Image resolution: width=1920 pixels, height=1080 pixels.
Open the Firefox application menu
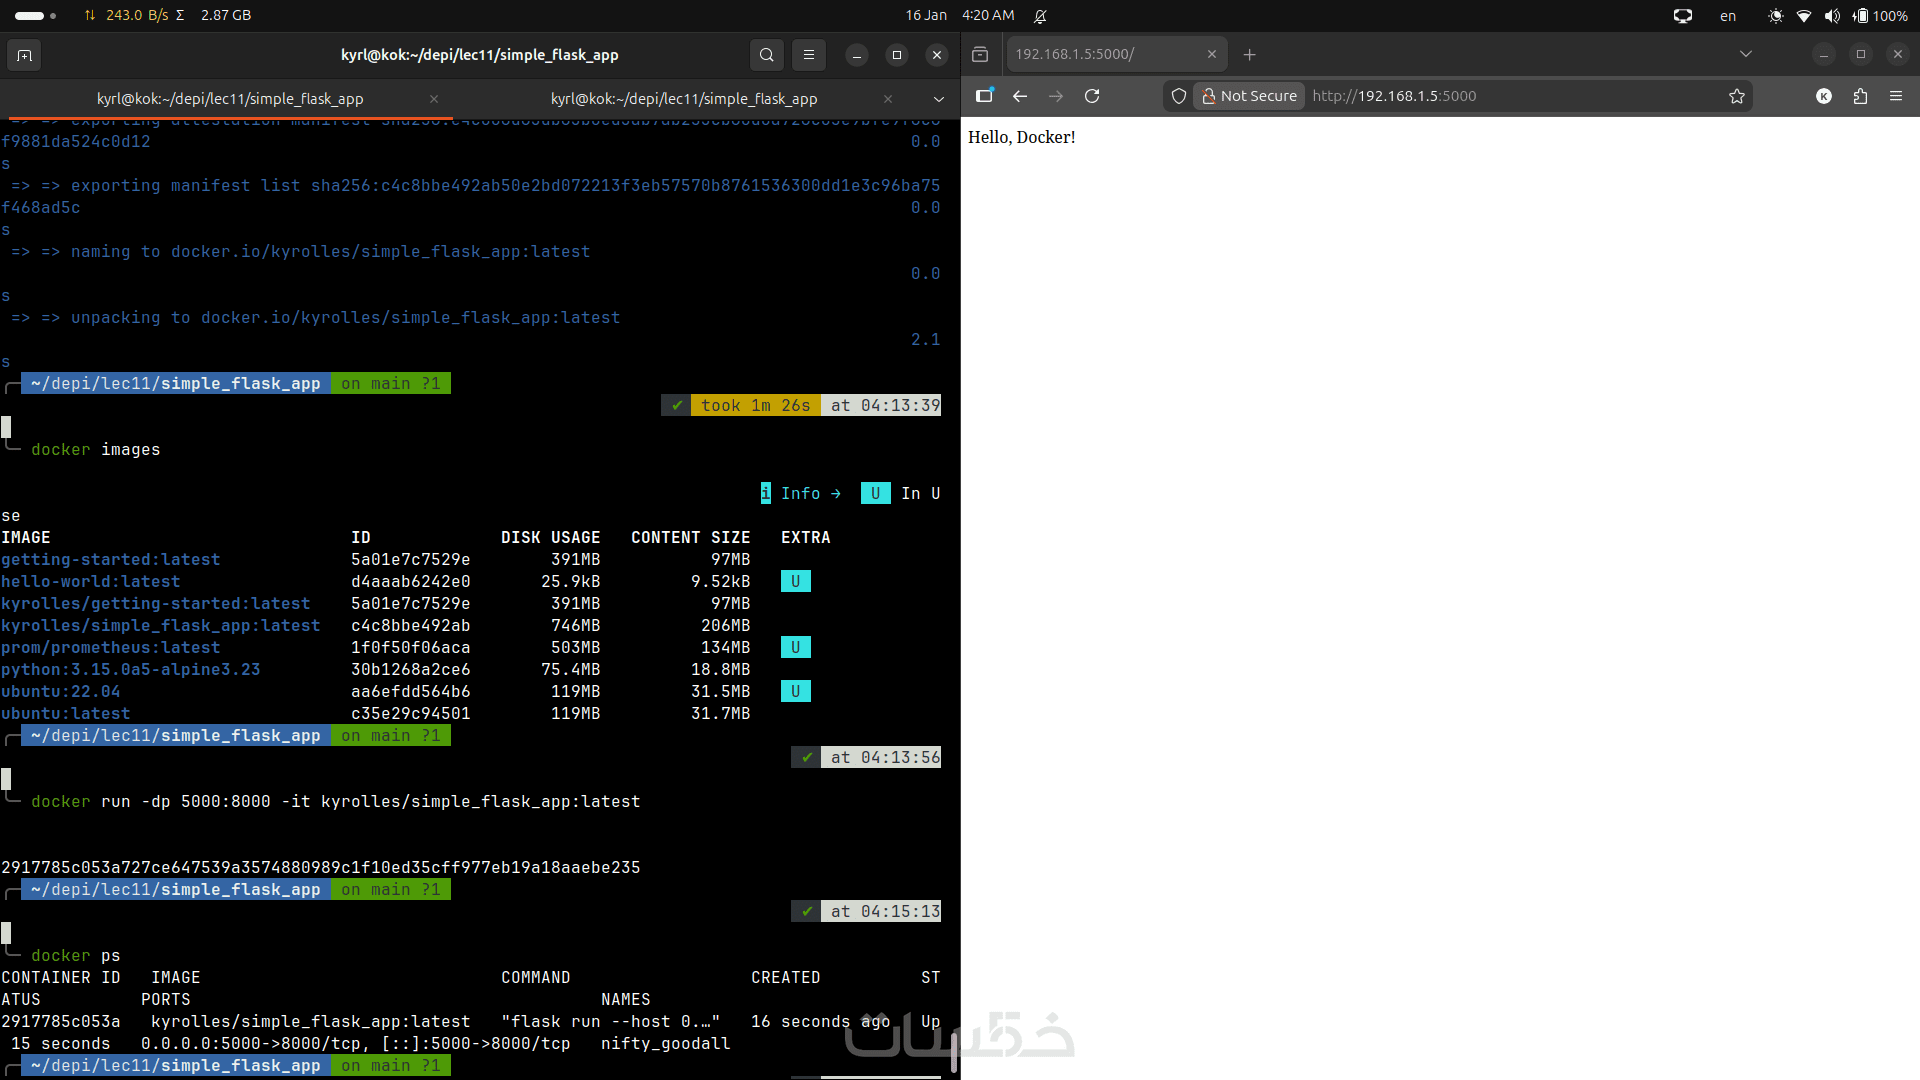[1896, 96]
